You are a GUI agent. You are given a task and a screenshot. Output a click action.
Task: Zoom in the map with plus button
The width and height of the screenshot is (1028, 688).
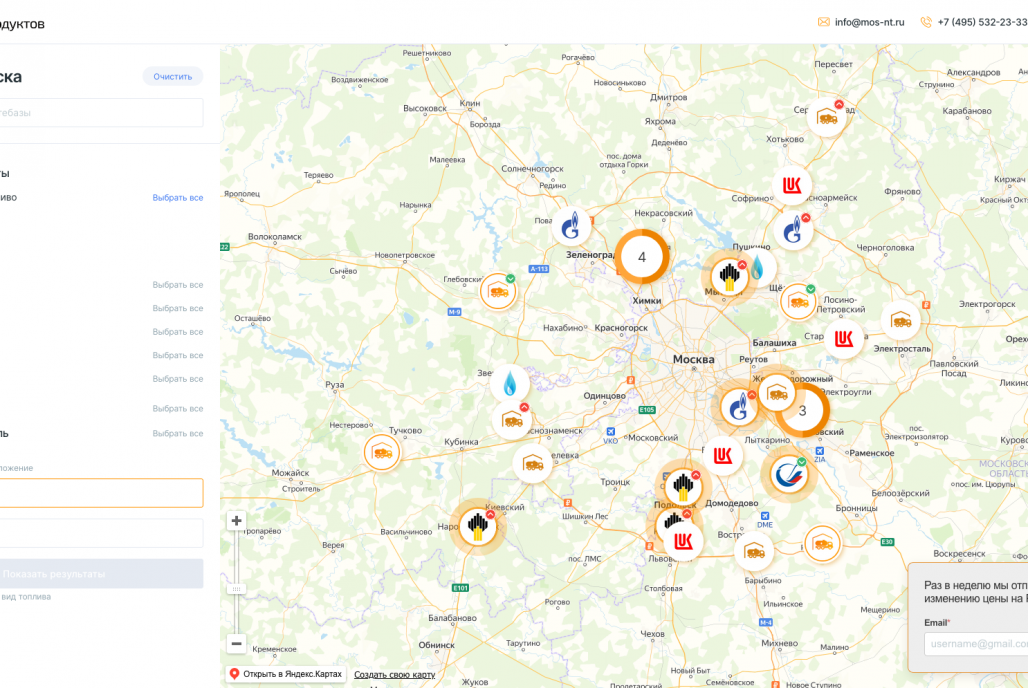[x=237, y=520]
